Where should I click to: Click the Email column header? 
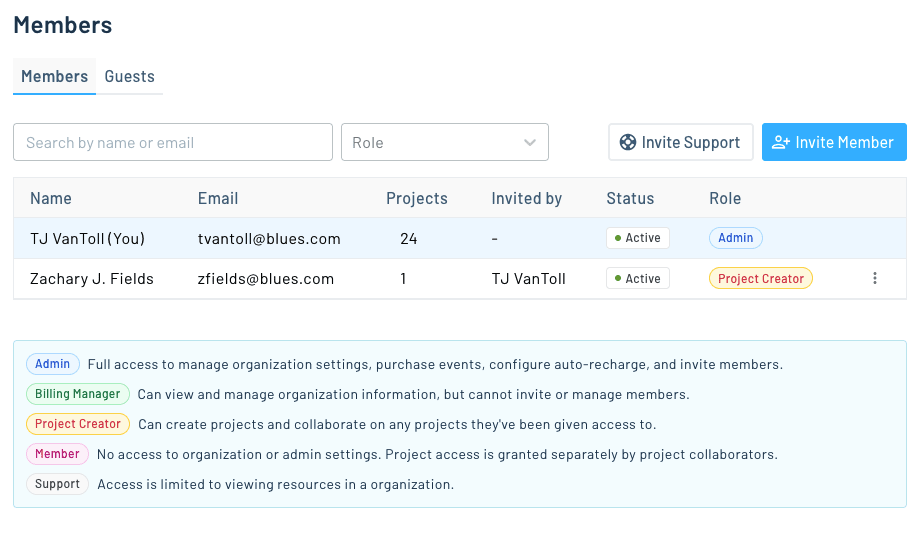218,198
